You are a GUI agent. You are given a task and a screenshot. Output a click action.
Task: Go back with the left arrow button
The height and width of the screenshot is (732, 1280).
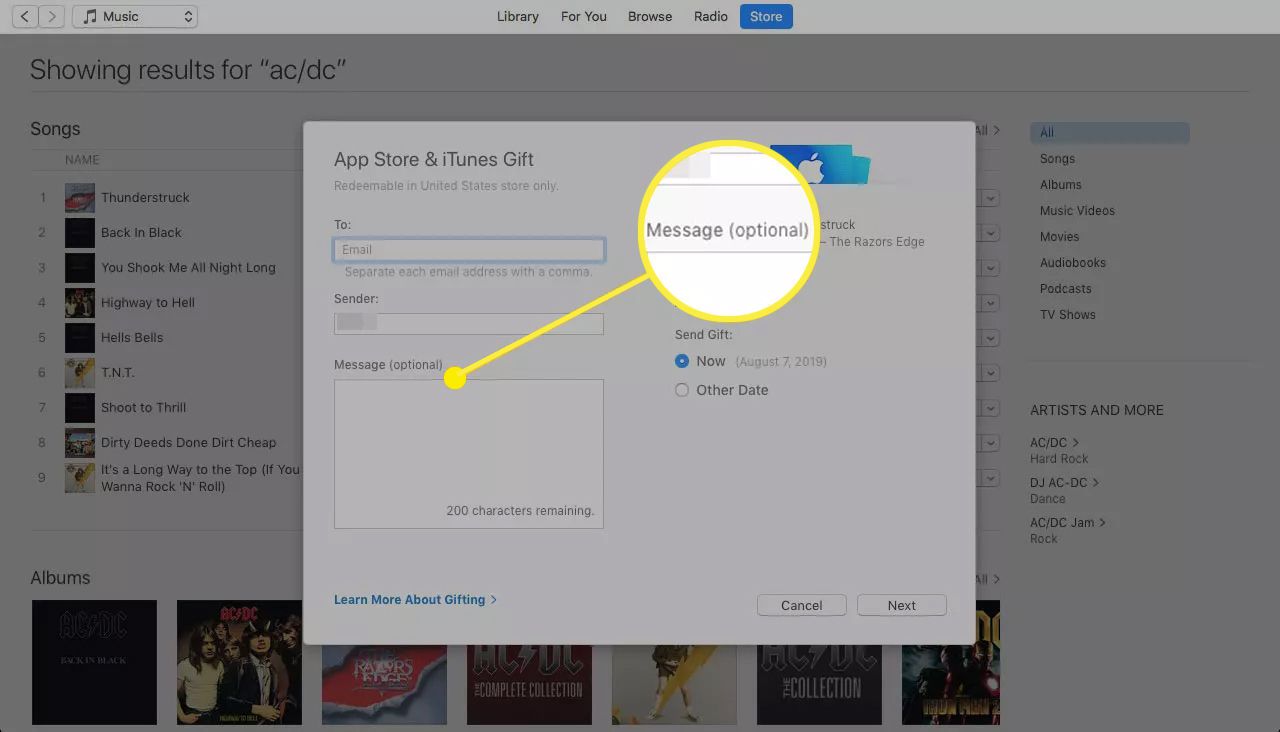coord(25,16)
